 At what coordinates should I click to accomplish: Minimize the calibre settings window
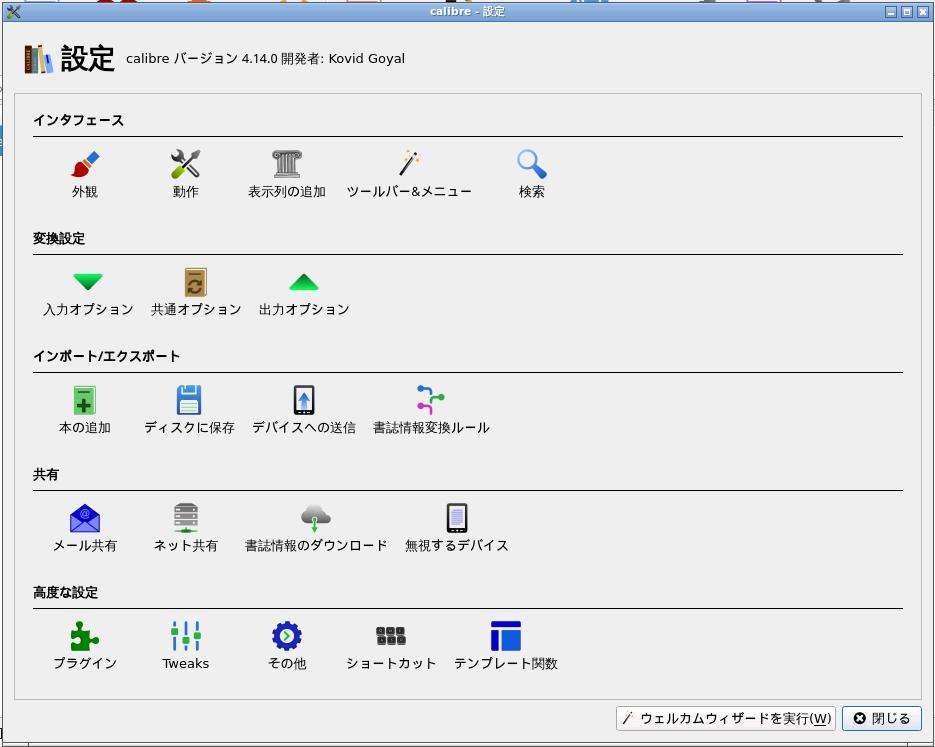click(x=891, y=12)
